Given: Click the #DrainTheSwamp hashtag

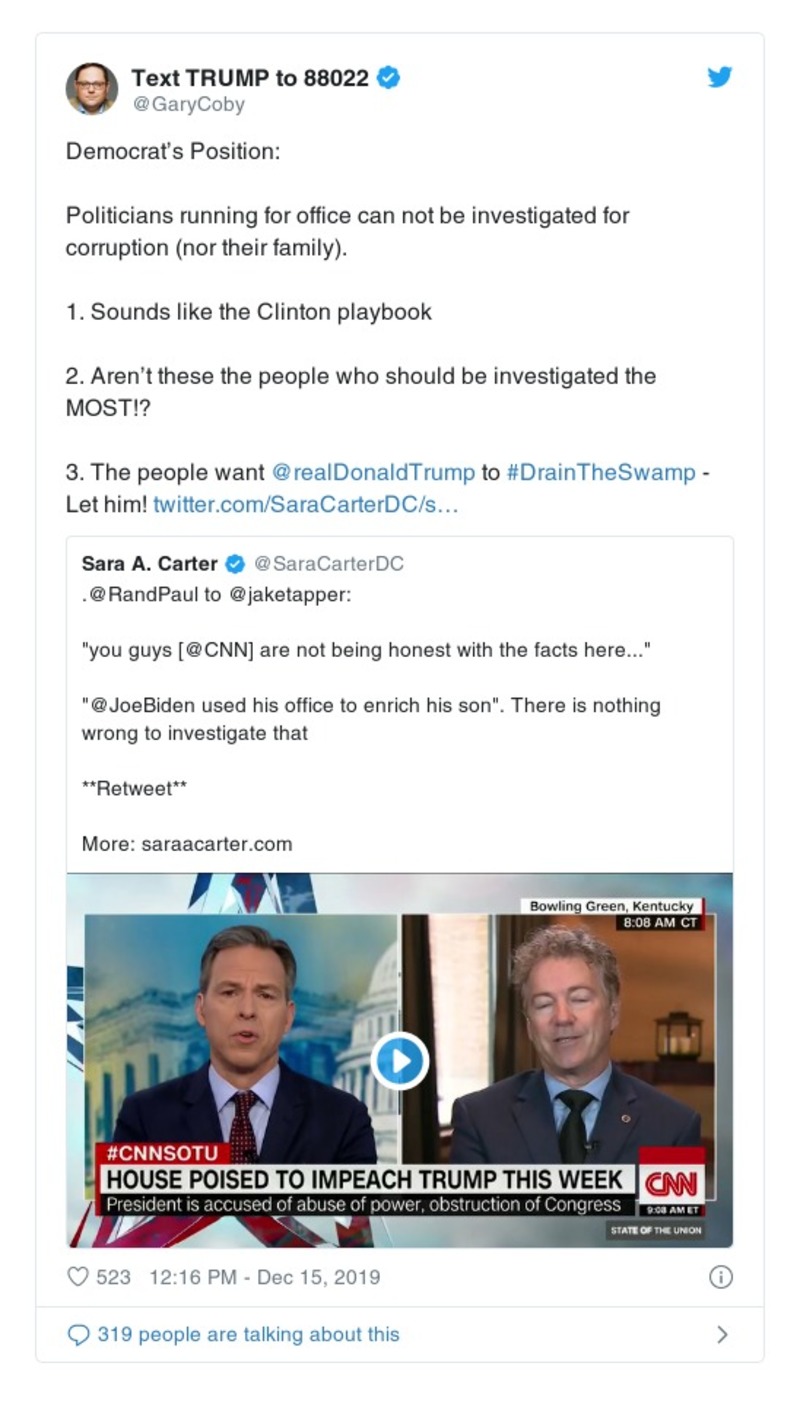Looking at the screenshot, I should (x=600, y=472).
